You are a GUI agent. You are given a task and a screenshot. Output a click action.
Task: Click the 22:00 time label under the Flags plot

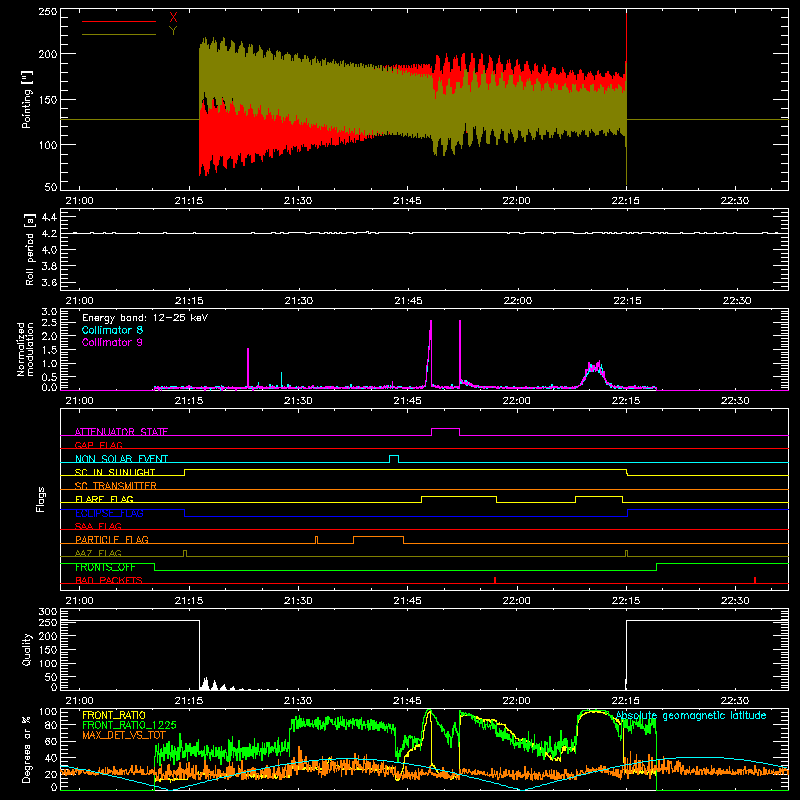click(x=516, y=601)
